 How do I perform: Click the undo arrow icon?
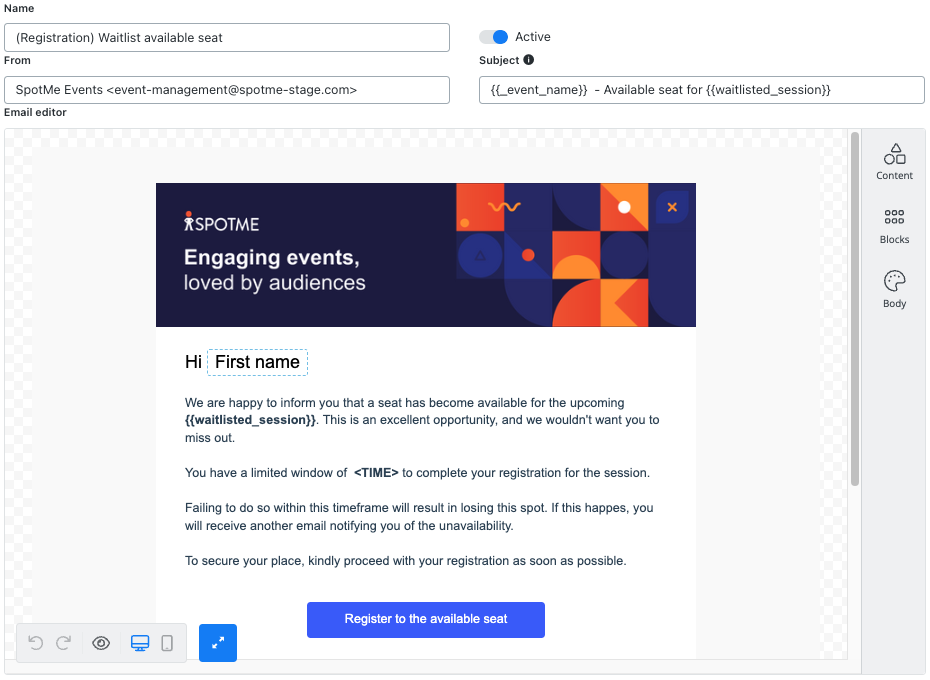pyautogui.click(x=36, y=643)
